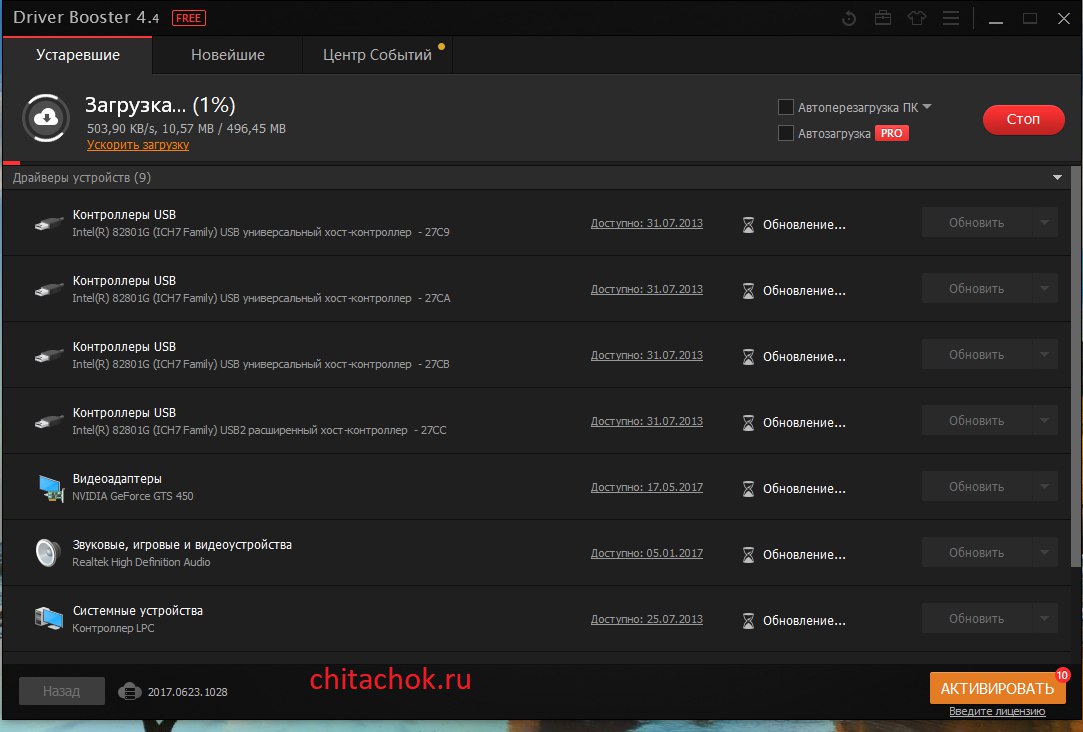Click the Ускорить загрузку link
The height and width of the screenshot is (732, 1083).
[x=137, y=145]
